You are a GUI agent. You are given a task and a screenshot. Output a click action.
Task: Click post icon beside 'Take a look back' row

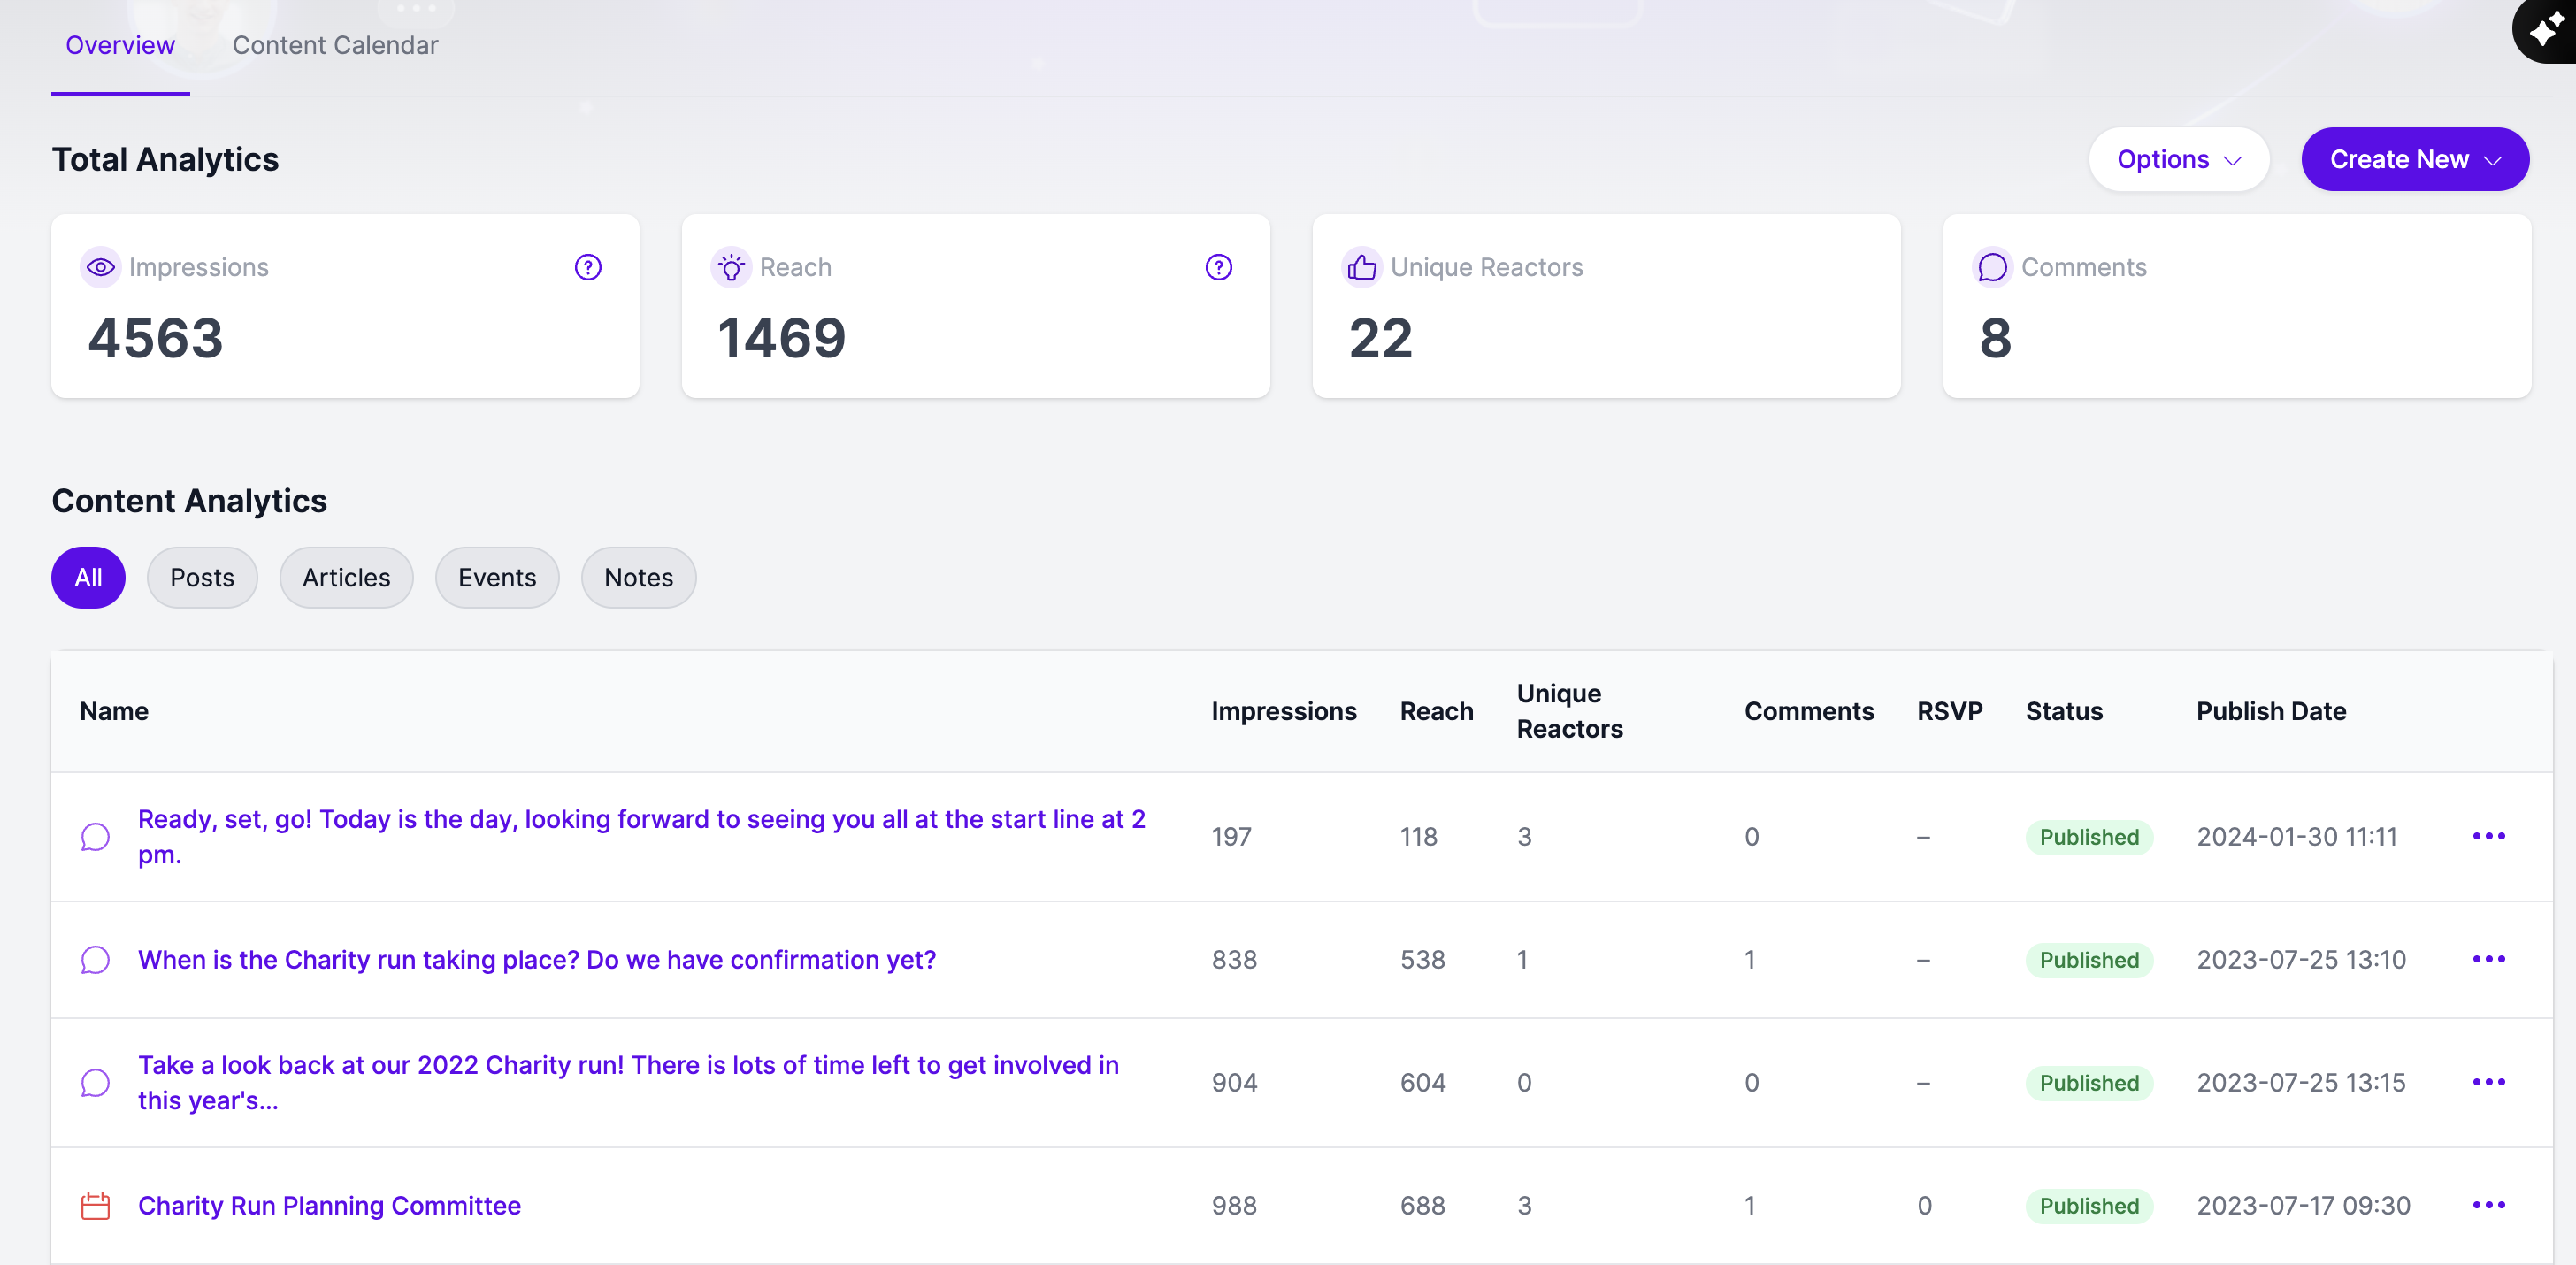(x=95, y=1083)
